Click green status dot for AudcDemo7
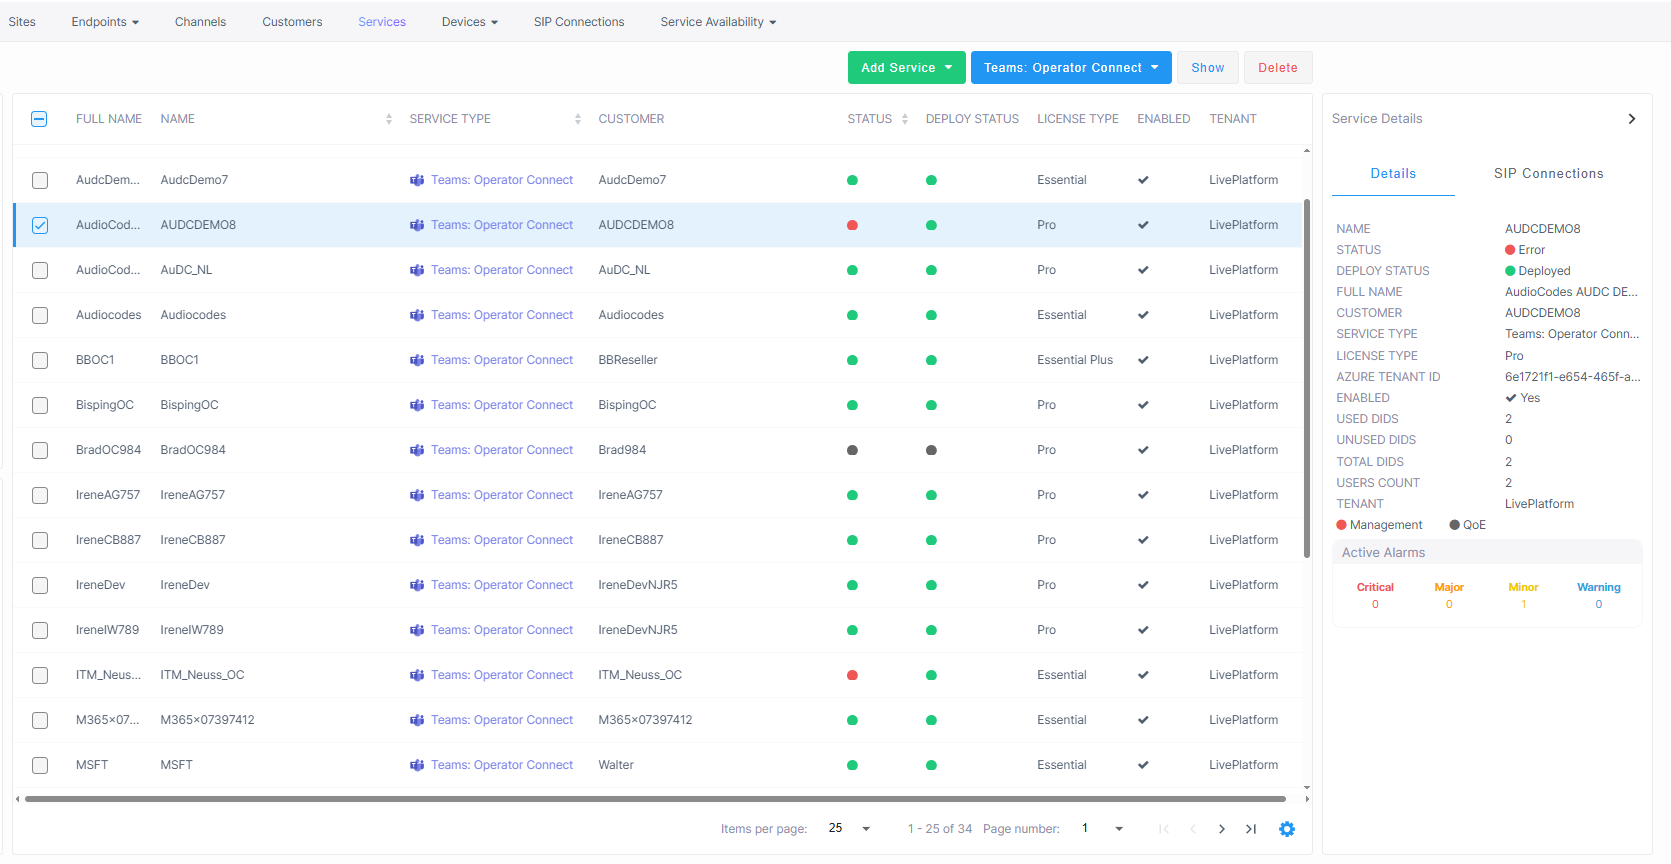1671x864 pixels. (x=852, y=180)
